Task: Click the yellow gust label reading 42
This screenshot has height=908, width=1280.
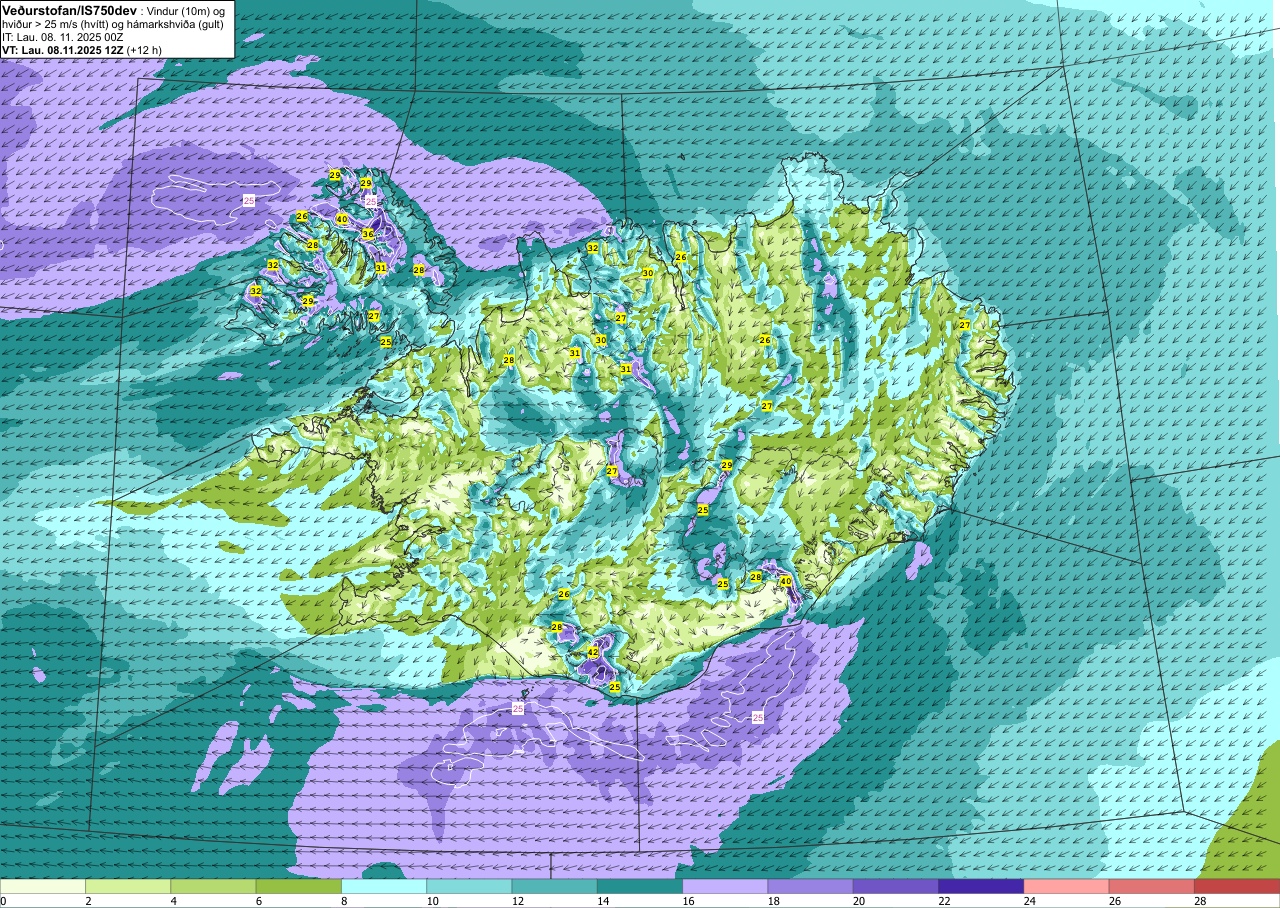Action: pyautogui.click(x=592, y=652)
